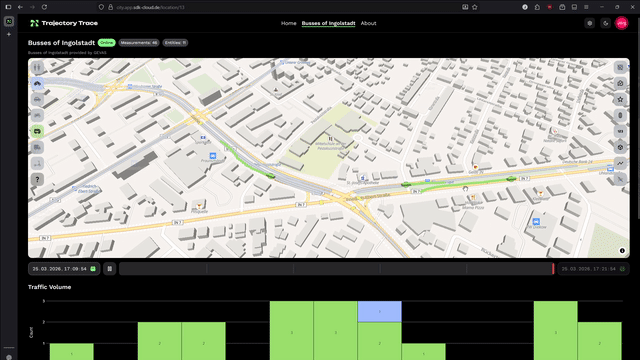The image size is (640, 360).
Task: Click the site padlock security icon
Action: (x=110, y=7)
